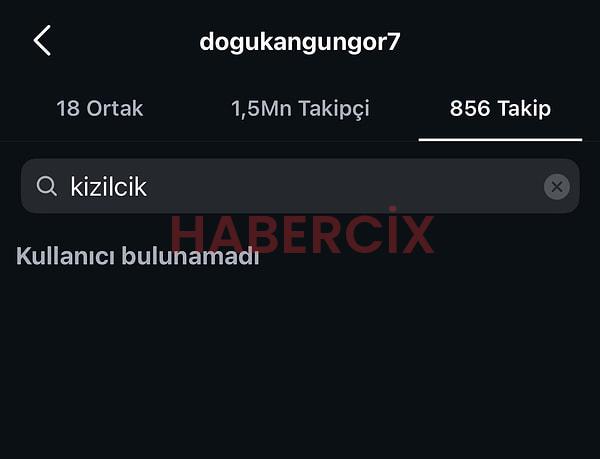Image resolution: width=600 pixels, height=459 pixels.
Task: Click the magnifying glass search icon
Action: click(x=46, y=186)
